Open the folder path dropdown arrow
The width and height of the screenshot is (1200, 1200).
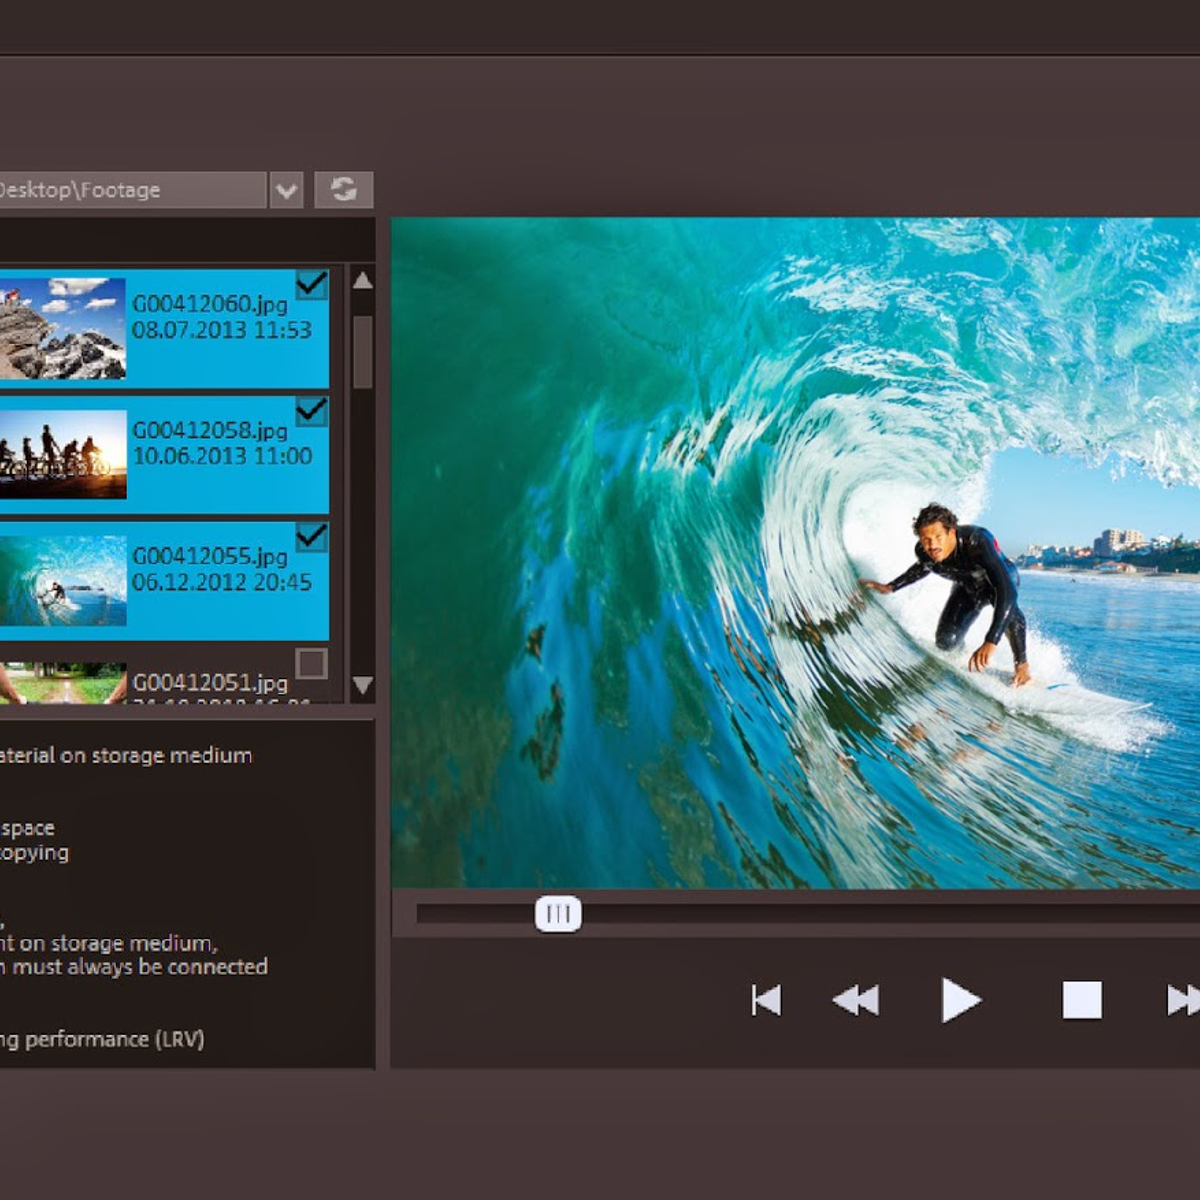286,190
